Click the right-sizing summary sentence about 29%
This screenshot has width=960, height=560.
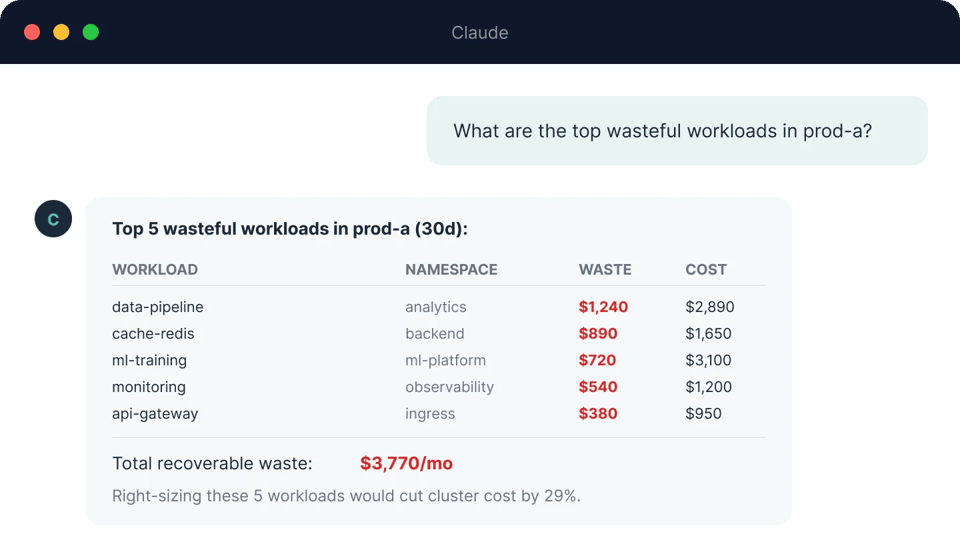click(x=346, y=496)
